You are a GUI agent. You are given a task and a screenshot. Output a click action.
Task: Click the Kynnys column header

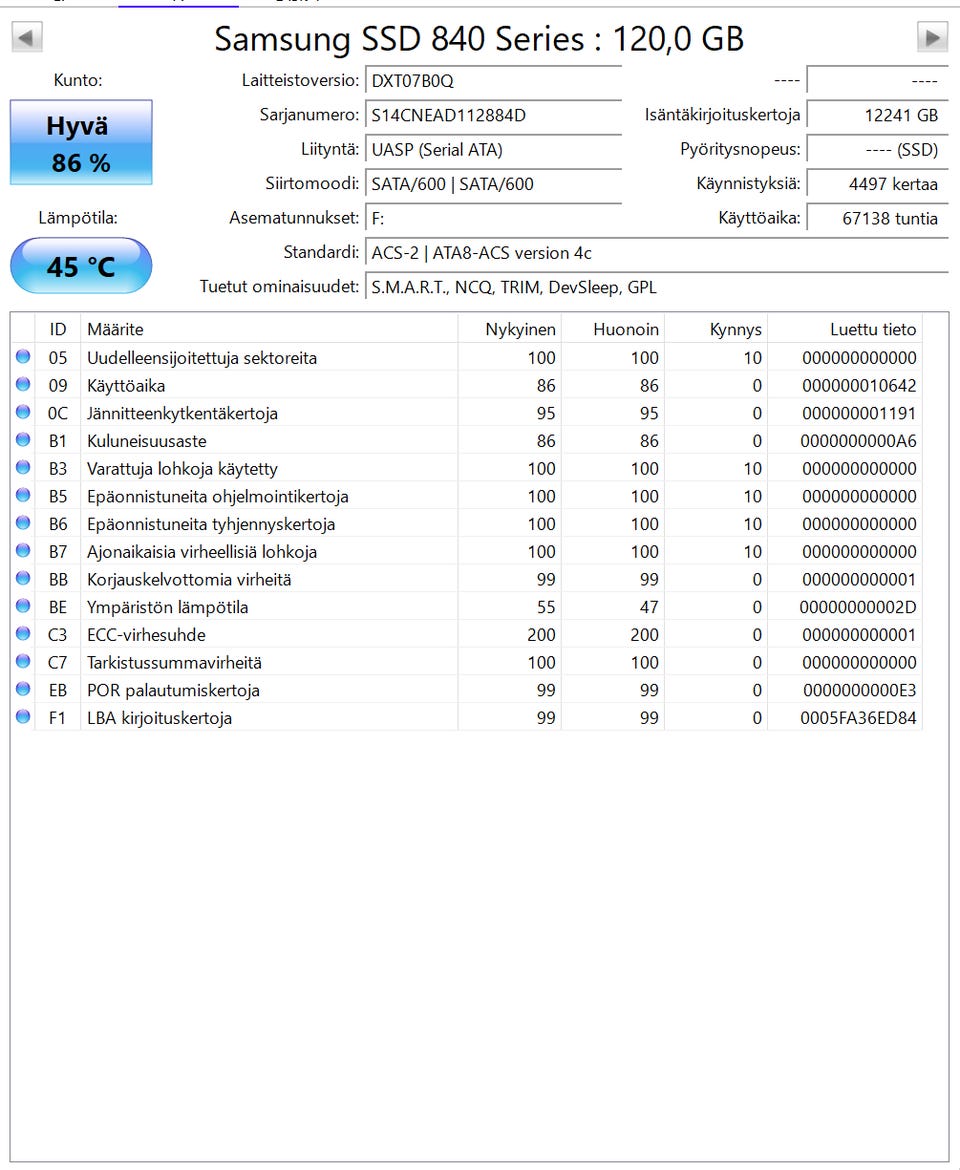click(716, 329)
